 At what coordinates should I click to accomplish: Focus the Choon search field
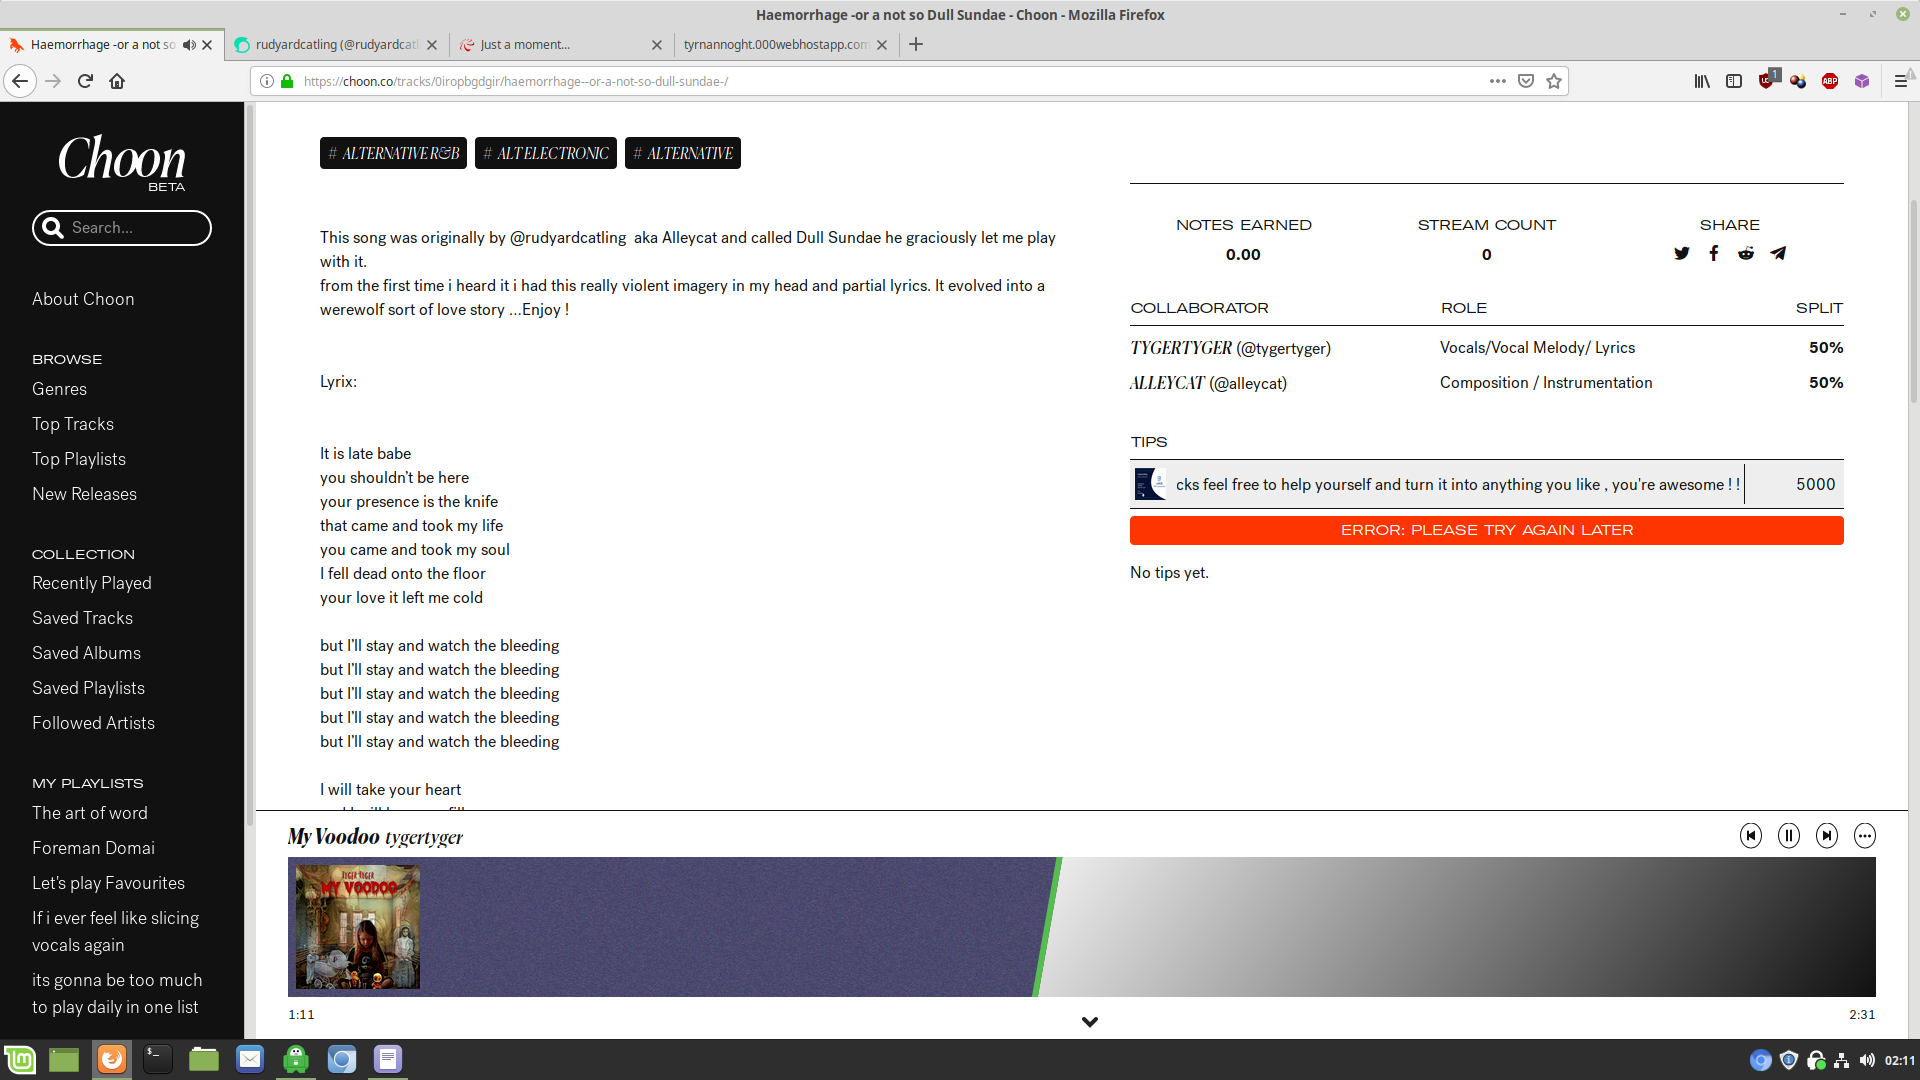(135, 228)
